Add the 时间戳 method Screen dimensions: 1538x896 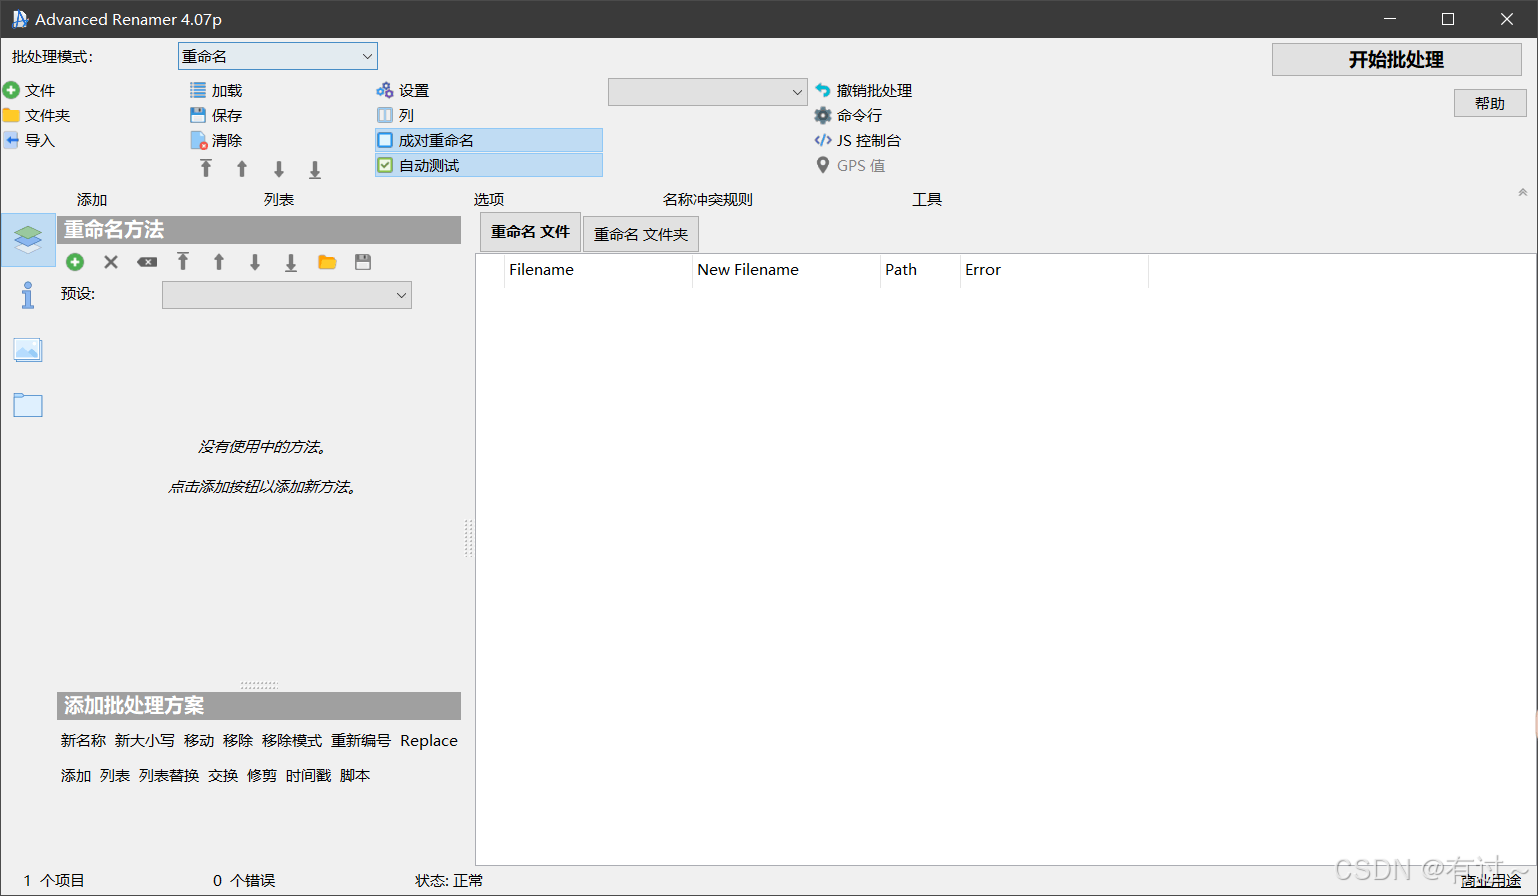(308, 776)
